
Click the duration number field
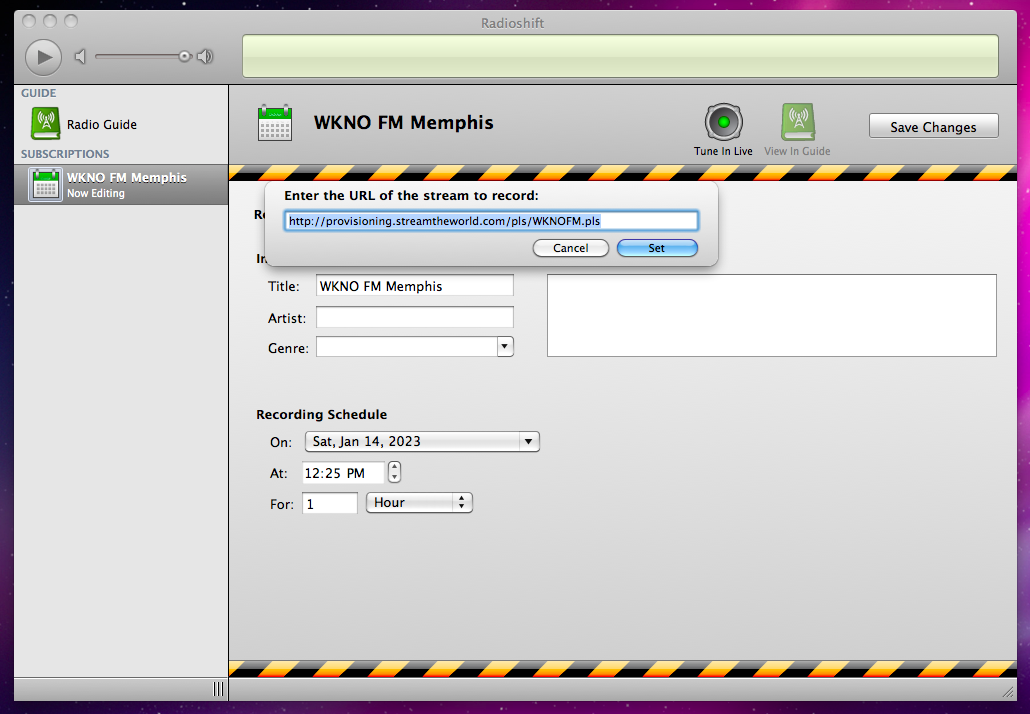tap(330, 503)
